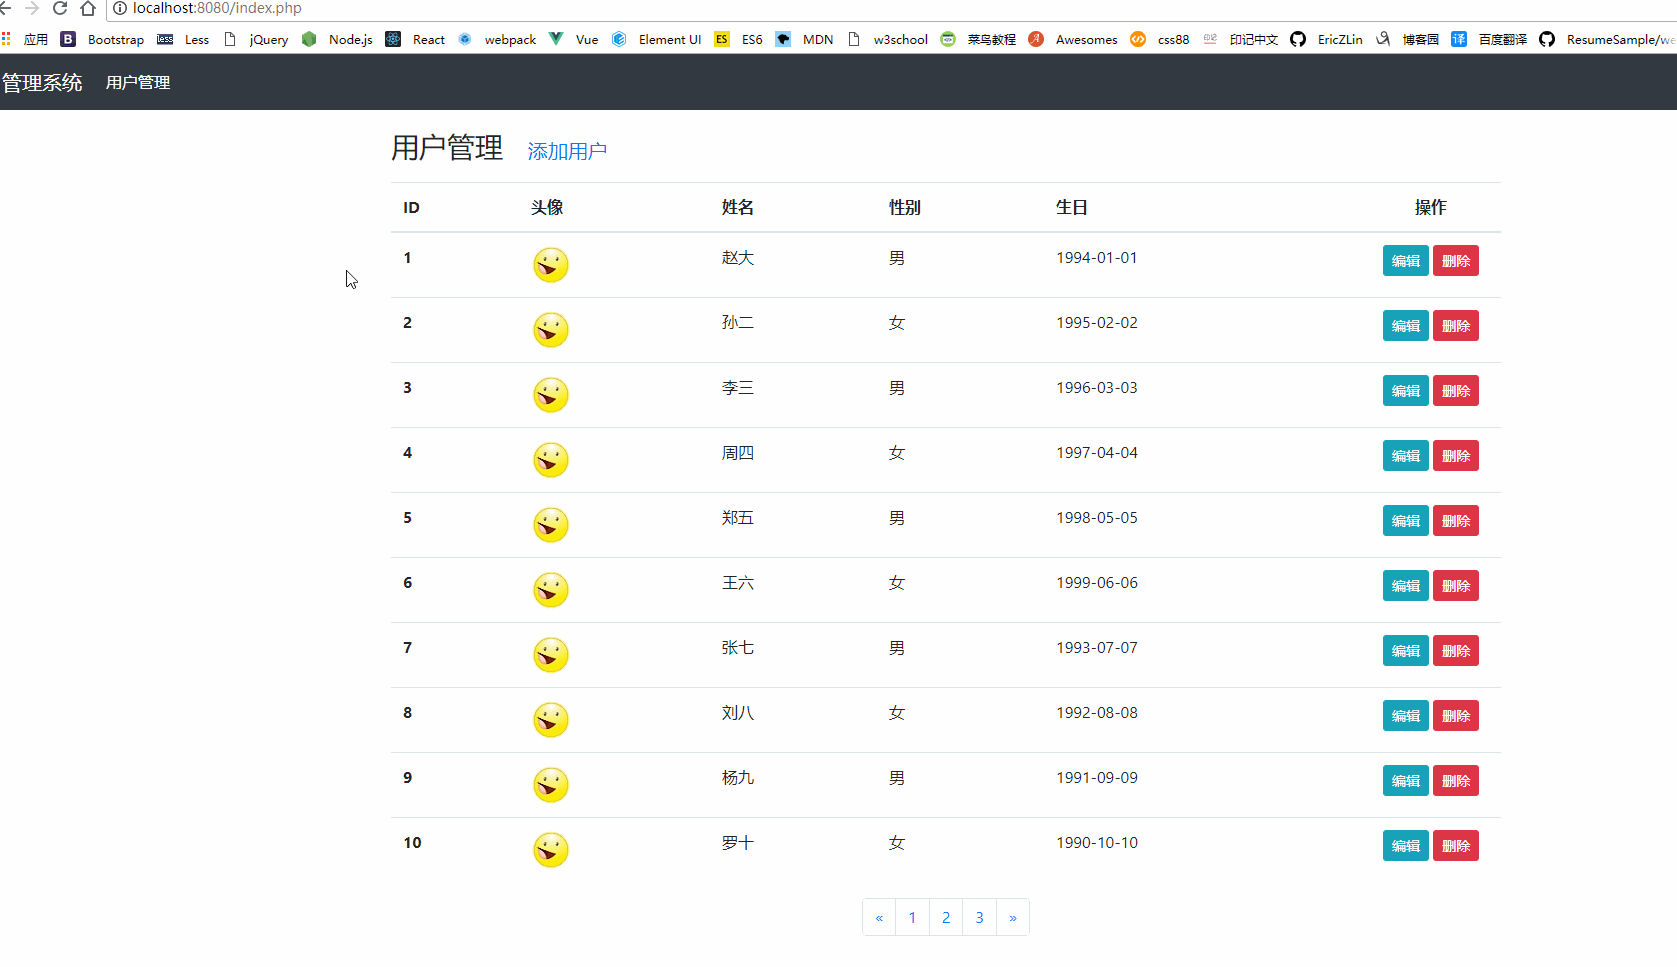Click the avatar of user 罗十
1677x967 pixels.
[x=550, y=850]
